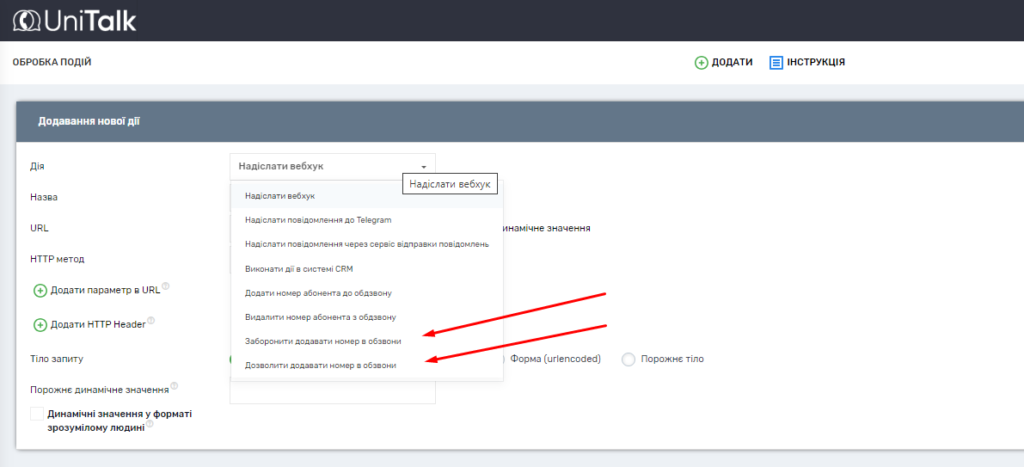The width and height of the screenshot is (1024, 467).
Task: Open the ІНСТРУКЦІЯ document icon
Action: 775,62
